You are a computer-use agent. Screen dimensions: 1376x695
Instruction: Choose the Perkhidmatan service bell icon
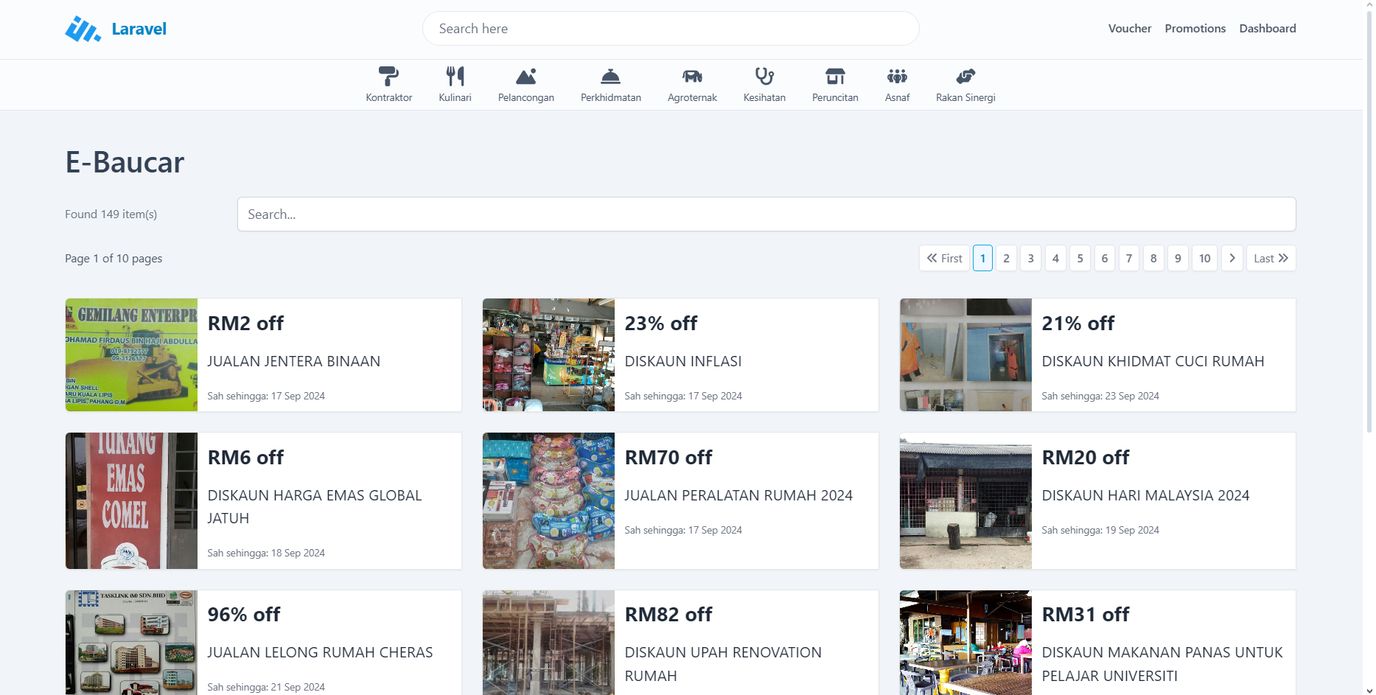coord(610,76)
